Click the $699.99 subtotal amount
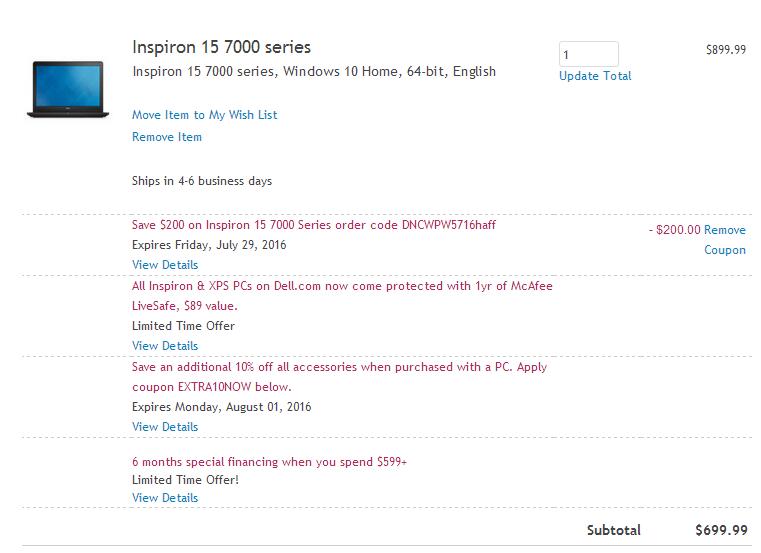Screen dimensions: 761x553 721,530
